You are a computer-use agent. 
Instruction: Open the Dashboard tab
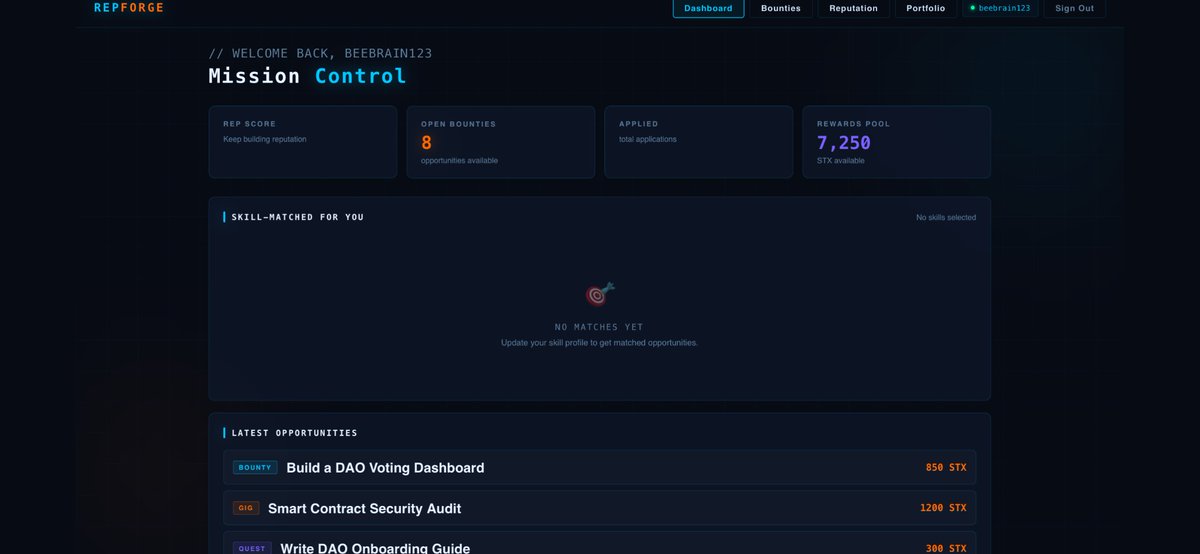pos(708,8)
